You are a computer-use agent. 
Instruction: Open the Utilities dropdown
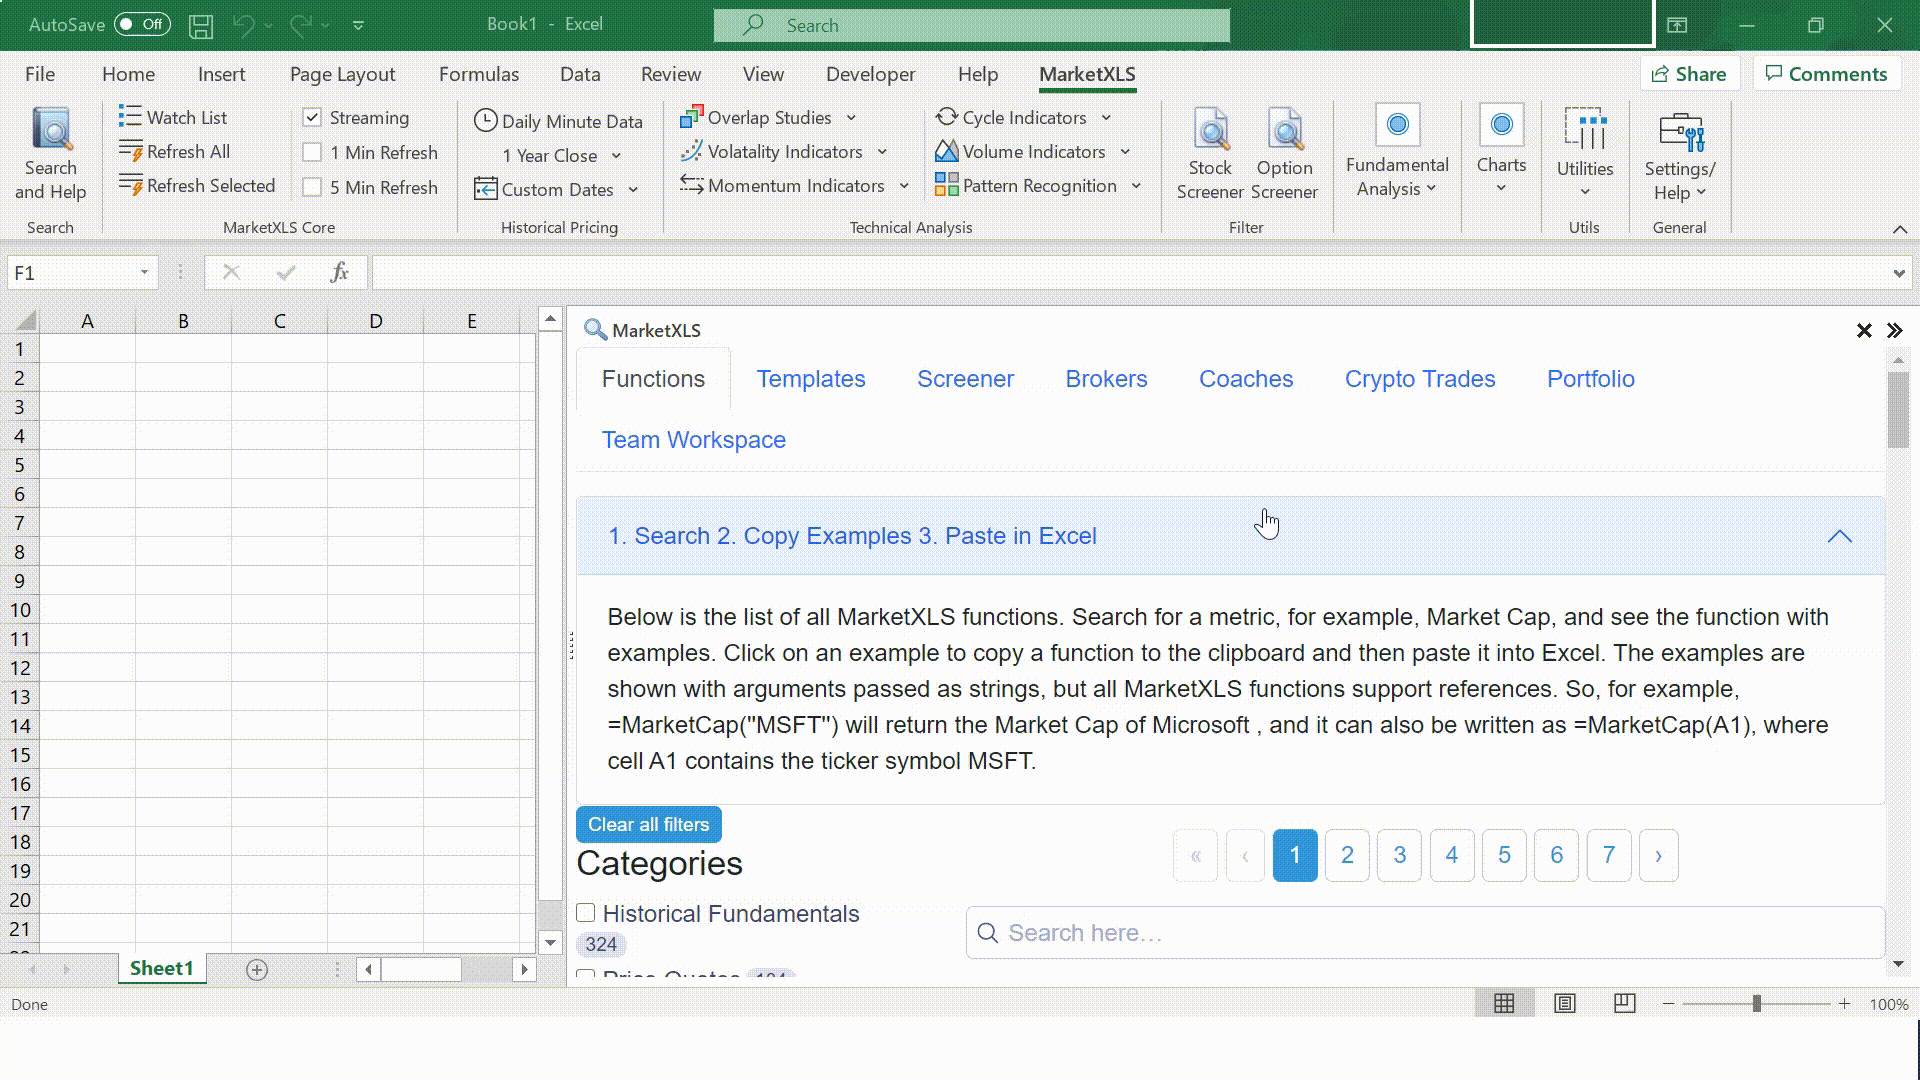point(1585,152)
